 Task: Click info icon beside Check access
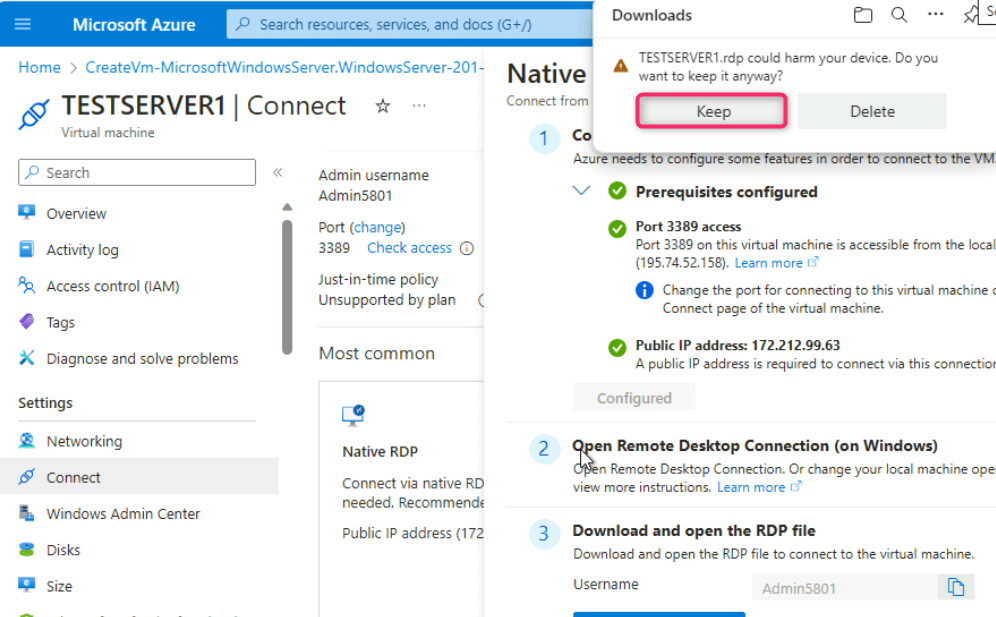(x=466, y=249)
